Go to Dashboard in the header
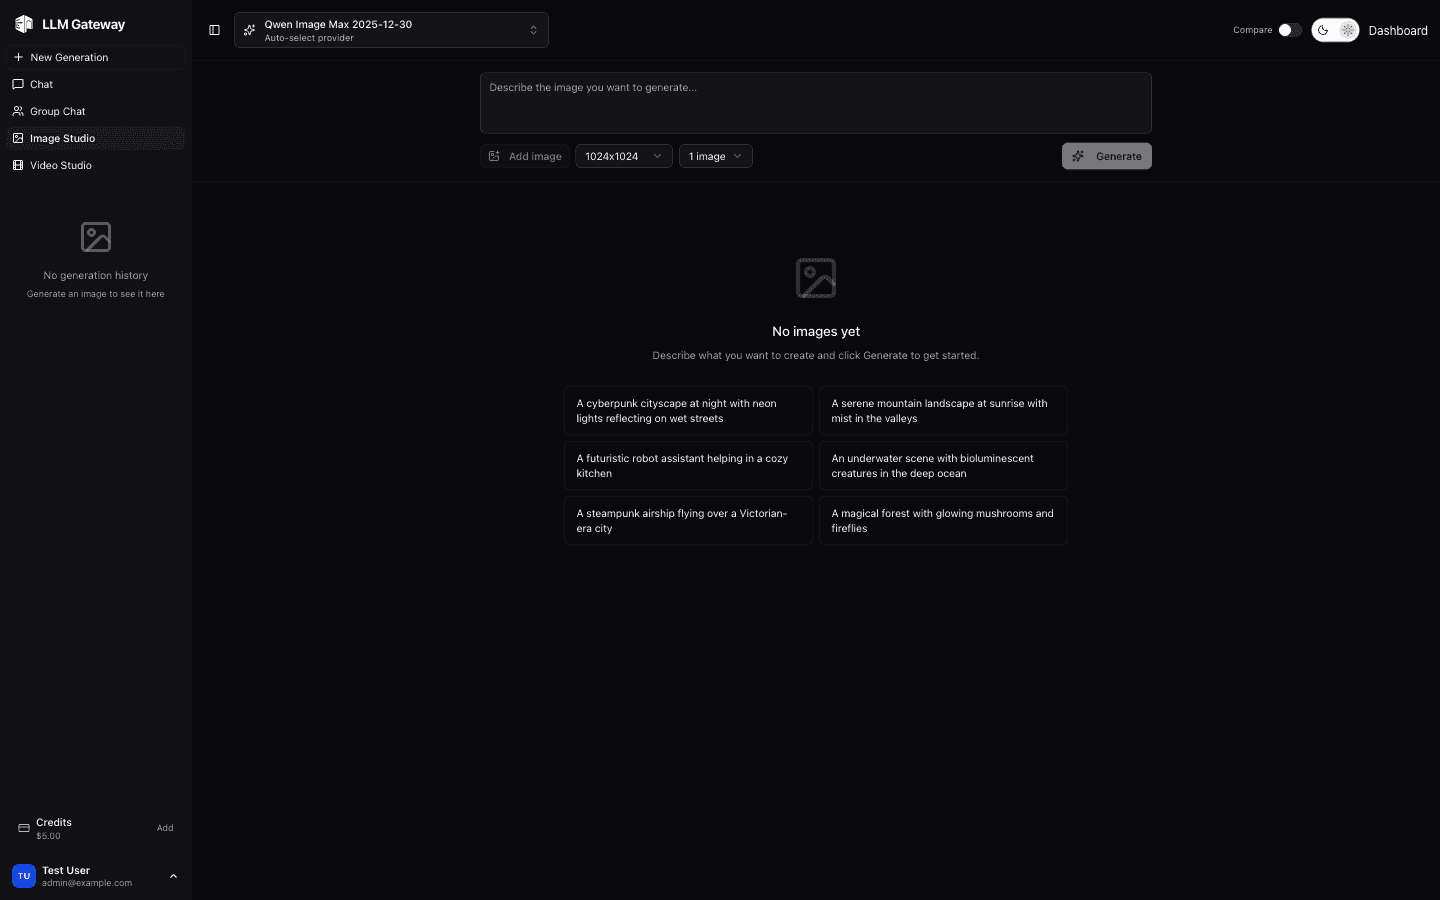The width and height of the screenshot is (1440, 900). click(x=1397, y=30)
